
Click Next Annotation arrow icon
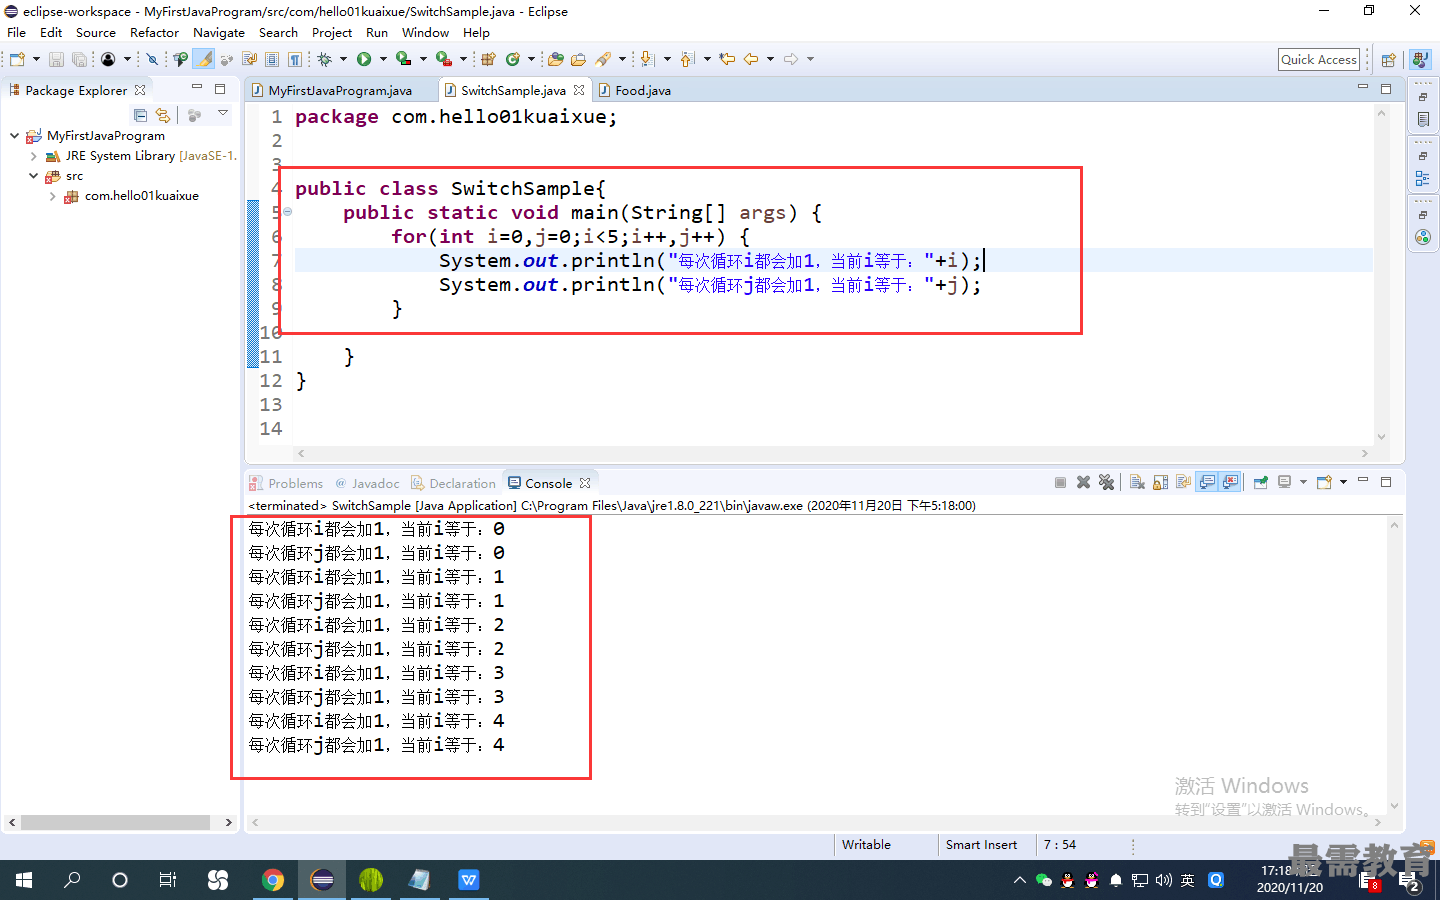pyautogui.click(x=647, y=59)
